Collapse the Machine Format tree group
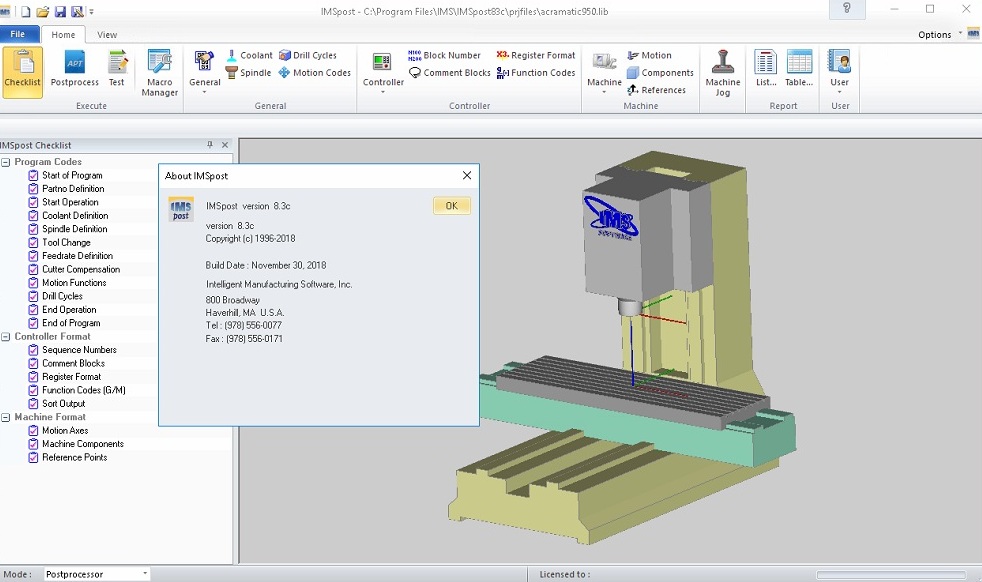982x582 pixels. click(6, 417)
